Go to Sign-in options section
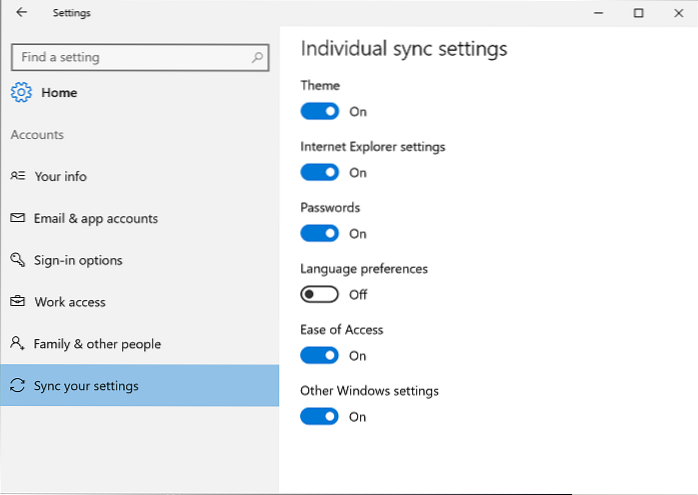The height and width of the screenshot is (495, 698). pos(78,260)
